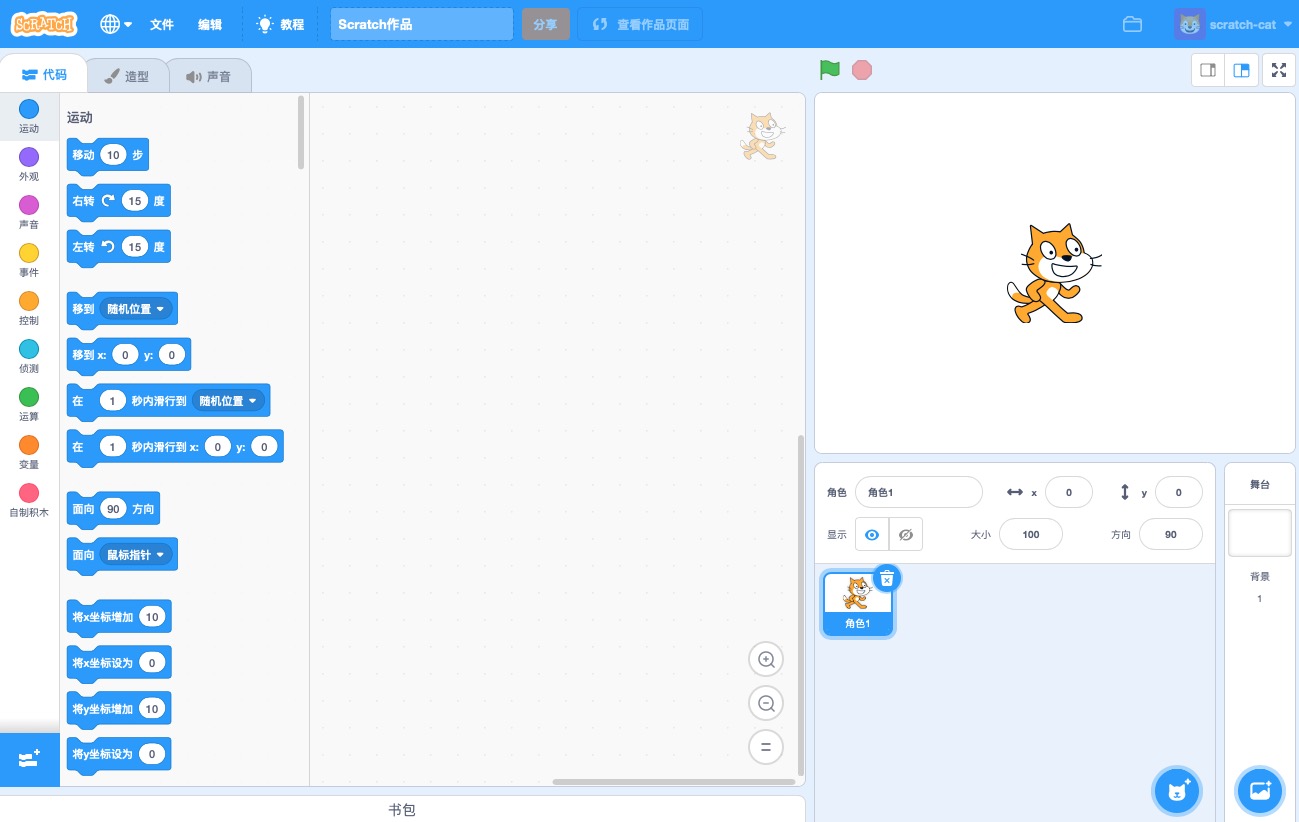Click the sprite y position field
This screenshot has width=1299, height=822.
(x=1179, y=492)
